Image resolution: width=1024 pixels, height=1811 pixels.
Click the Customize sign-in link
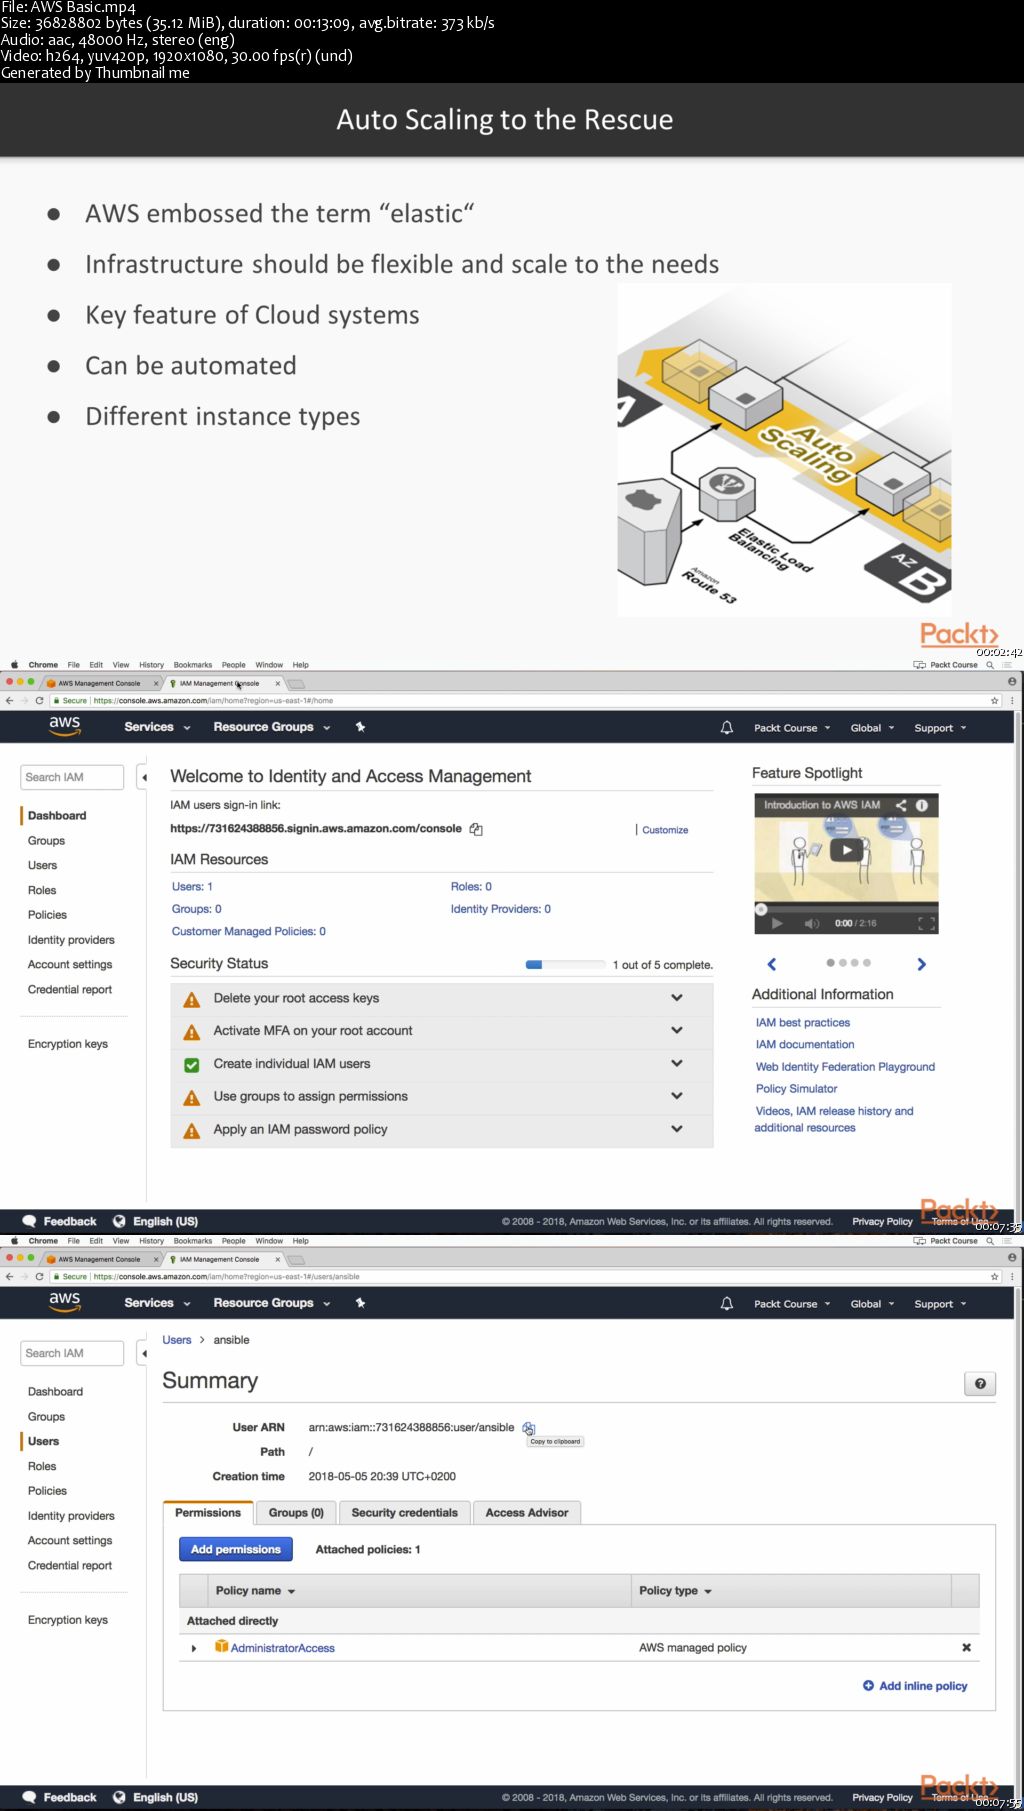coord(665,830)
